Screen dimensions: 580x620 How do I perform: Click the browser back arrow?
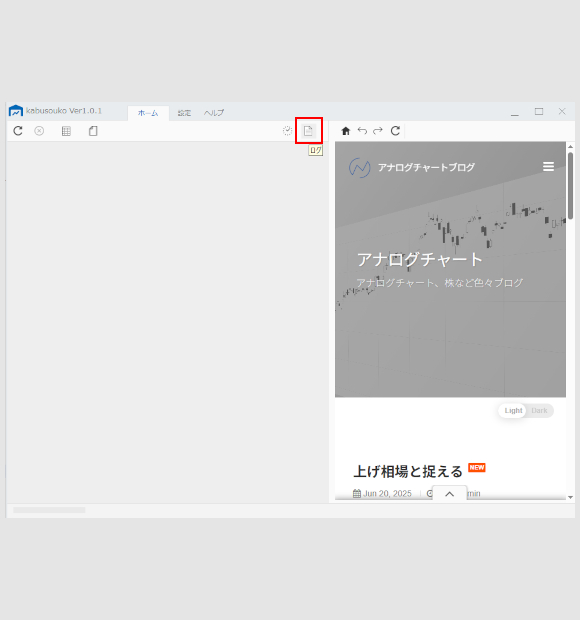(362, 130)
